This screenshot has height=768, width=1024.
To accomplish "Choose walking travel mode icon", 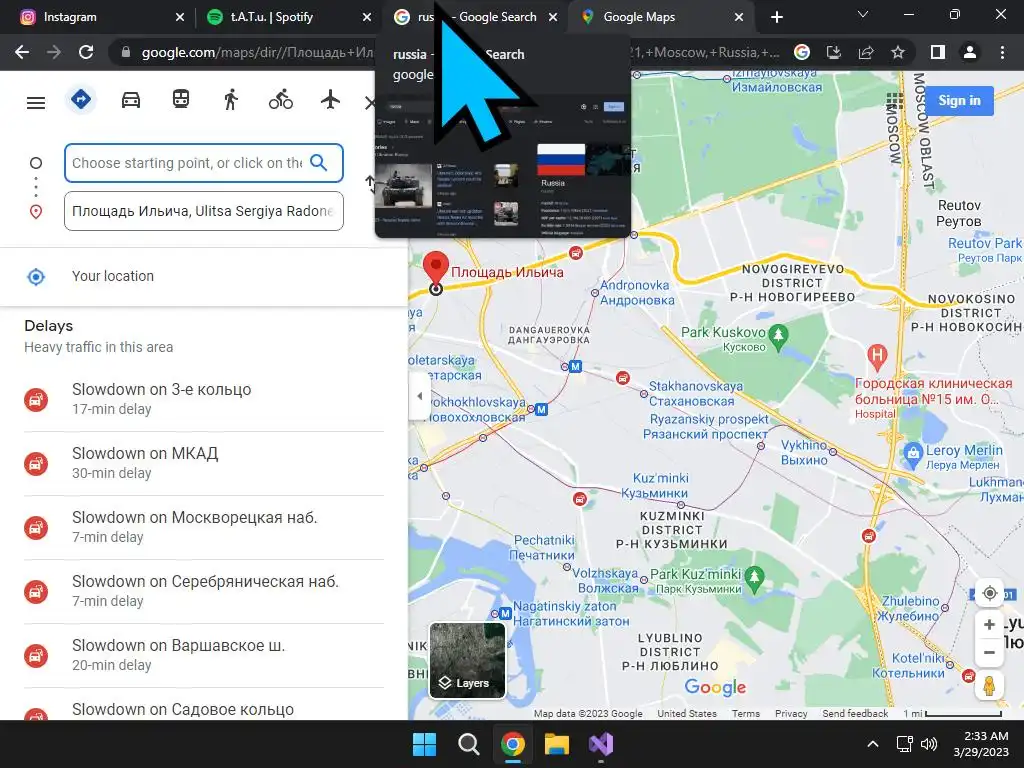I will pos(231,100).
